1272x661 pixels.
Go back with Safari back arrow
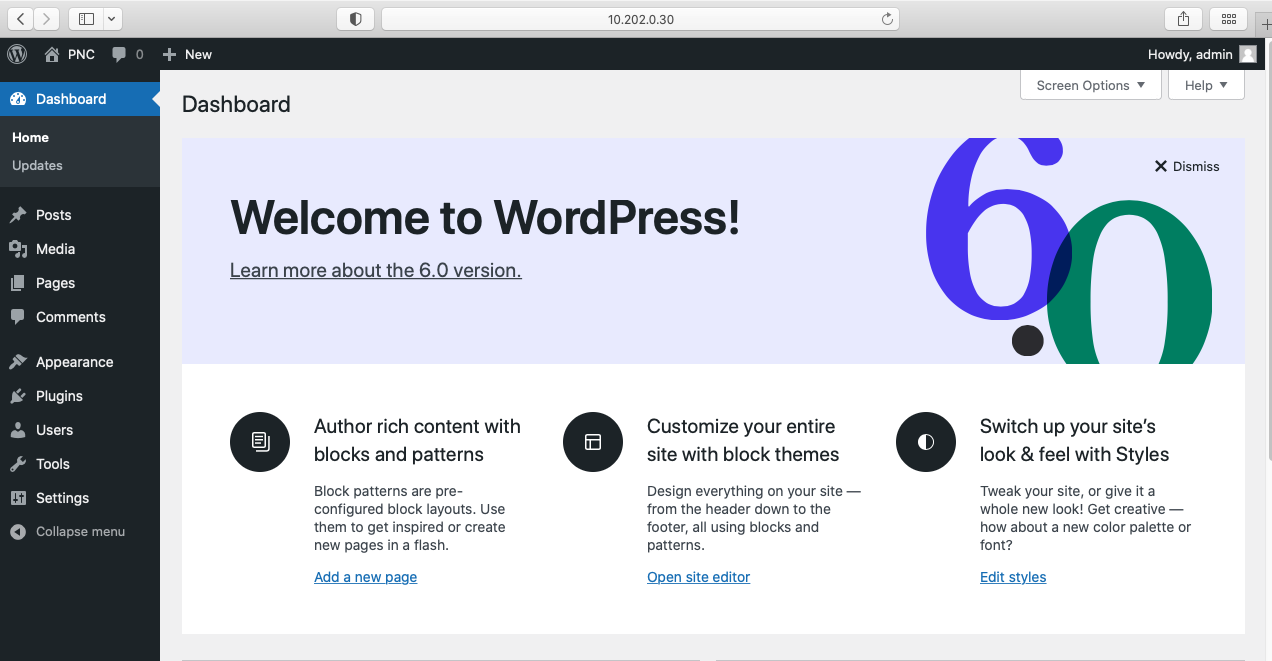pyautogui.click(x=21, y=19)
